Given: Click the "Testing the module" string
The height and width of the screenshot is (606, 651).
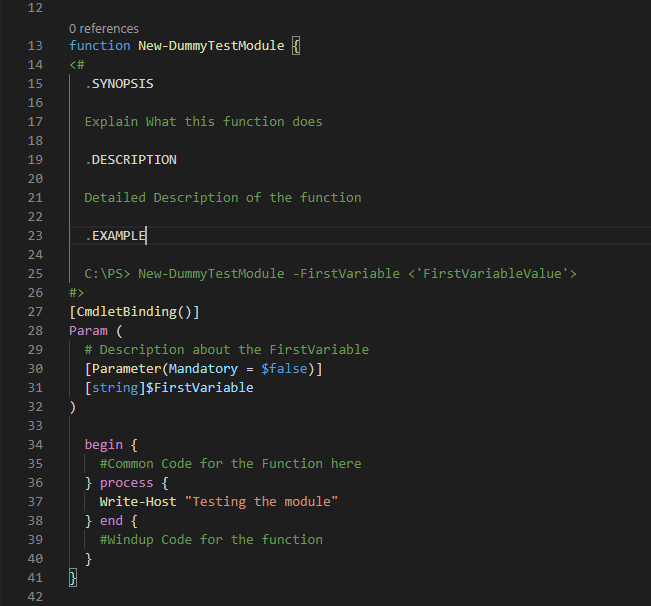Looking at the screenshot, I should [261, 502].
